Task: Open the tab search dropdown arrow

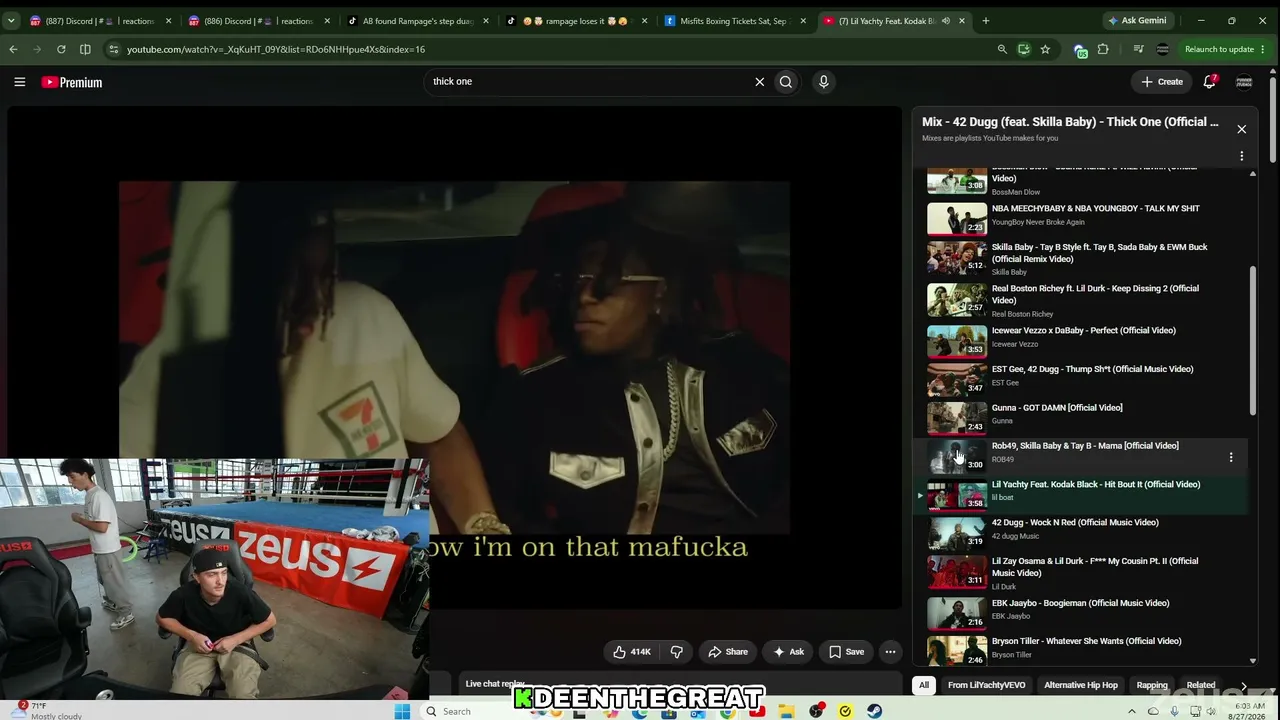Action: pyautogui.click(x=11, y=21)
